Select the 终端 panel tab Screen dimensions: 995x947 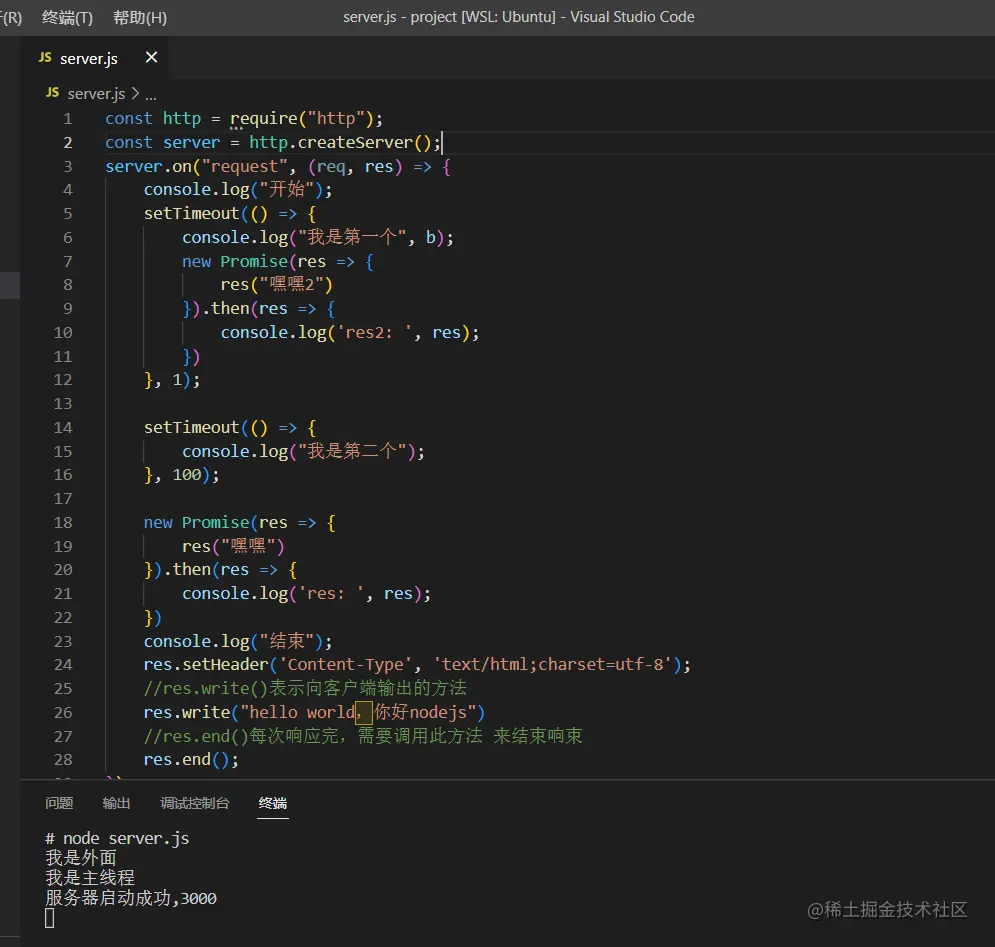pos(273,803)
